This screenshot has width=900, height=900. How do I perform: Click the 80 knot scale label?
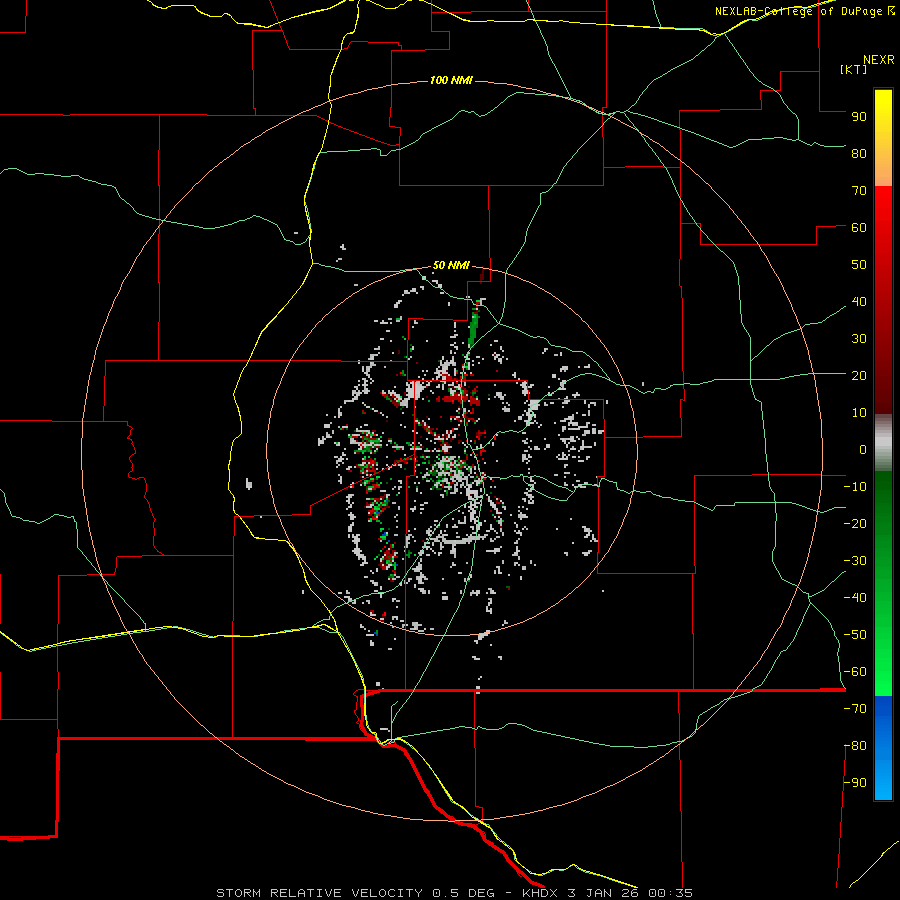859,153
